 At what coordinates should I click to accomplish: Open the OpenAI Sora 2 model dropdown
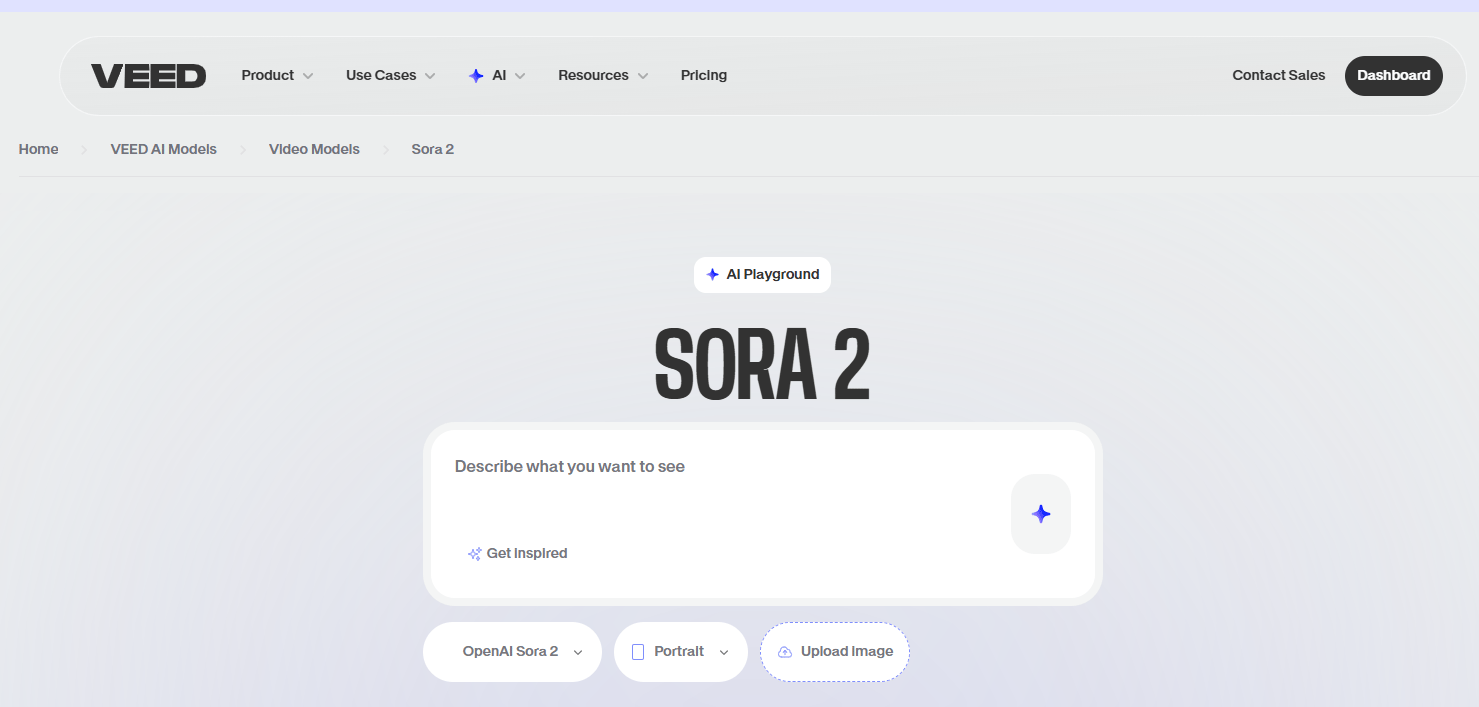click(512, 652)
